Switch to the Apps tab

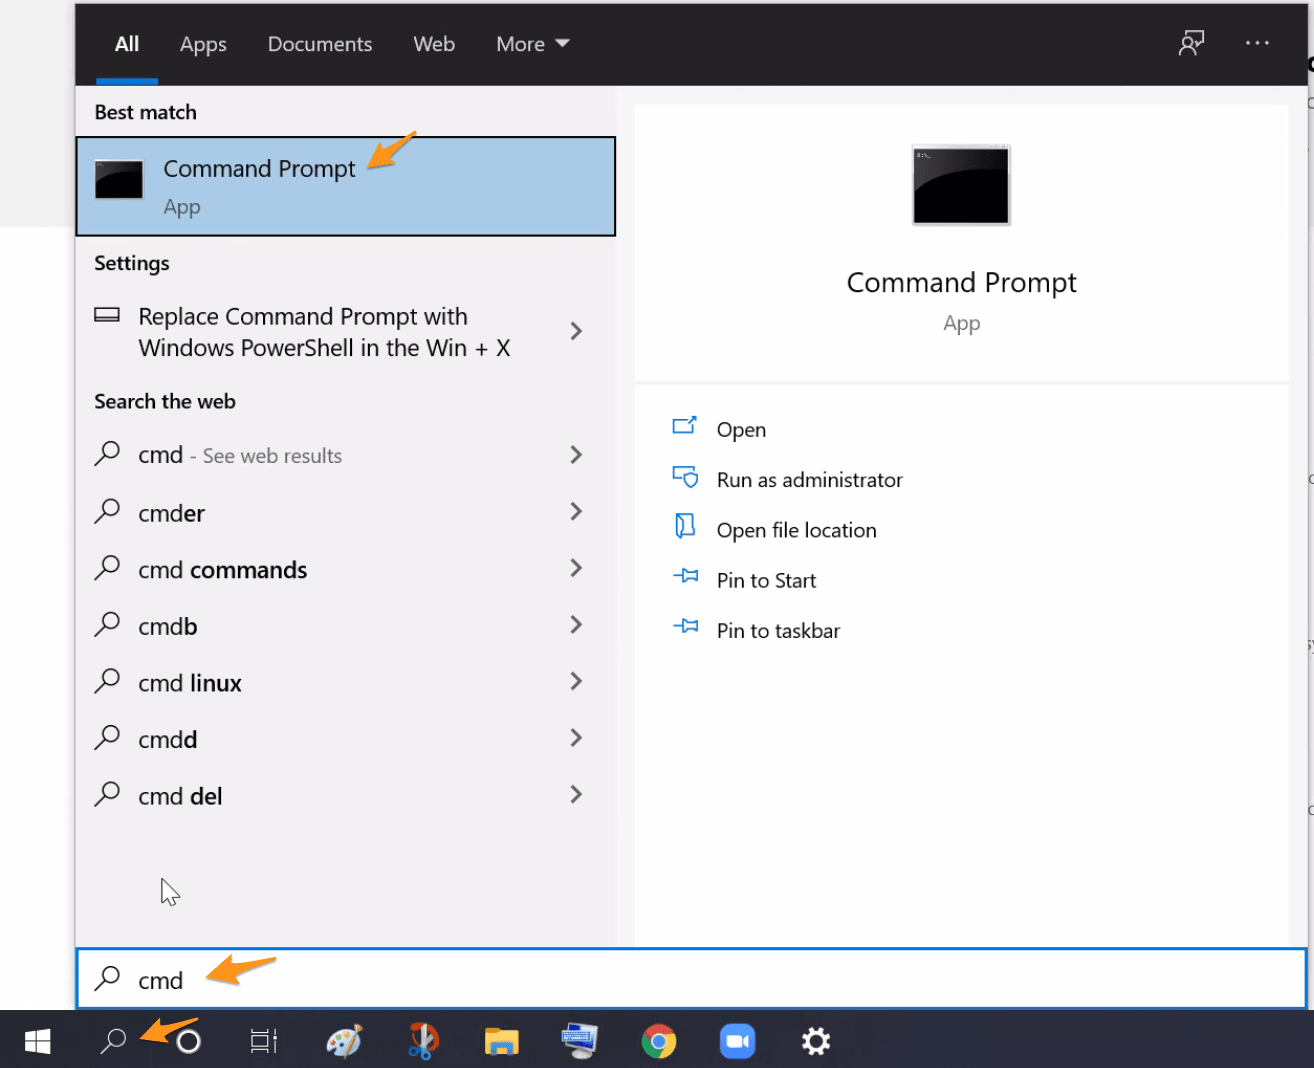tap(203, 43)
